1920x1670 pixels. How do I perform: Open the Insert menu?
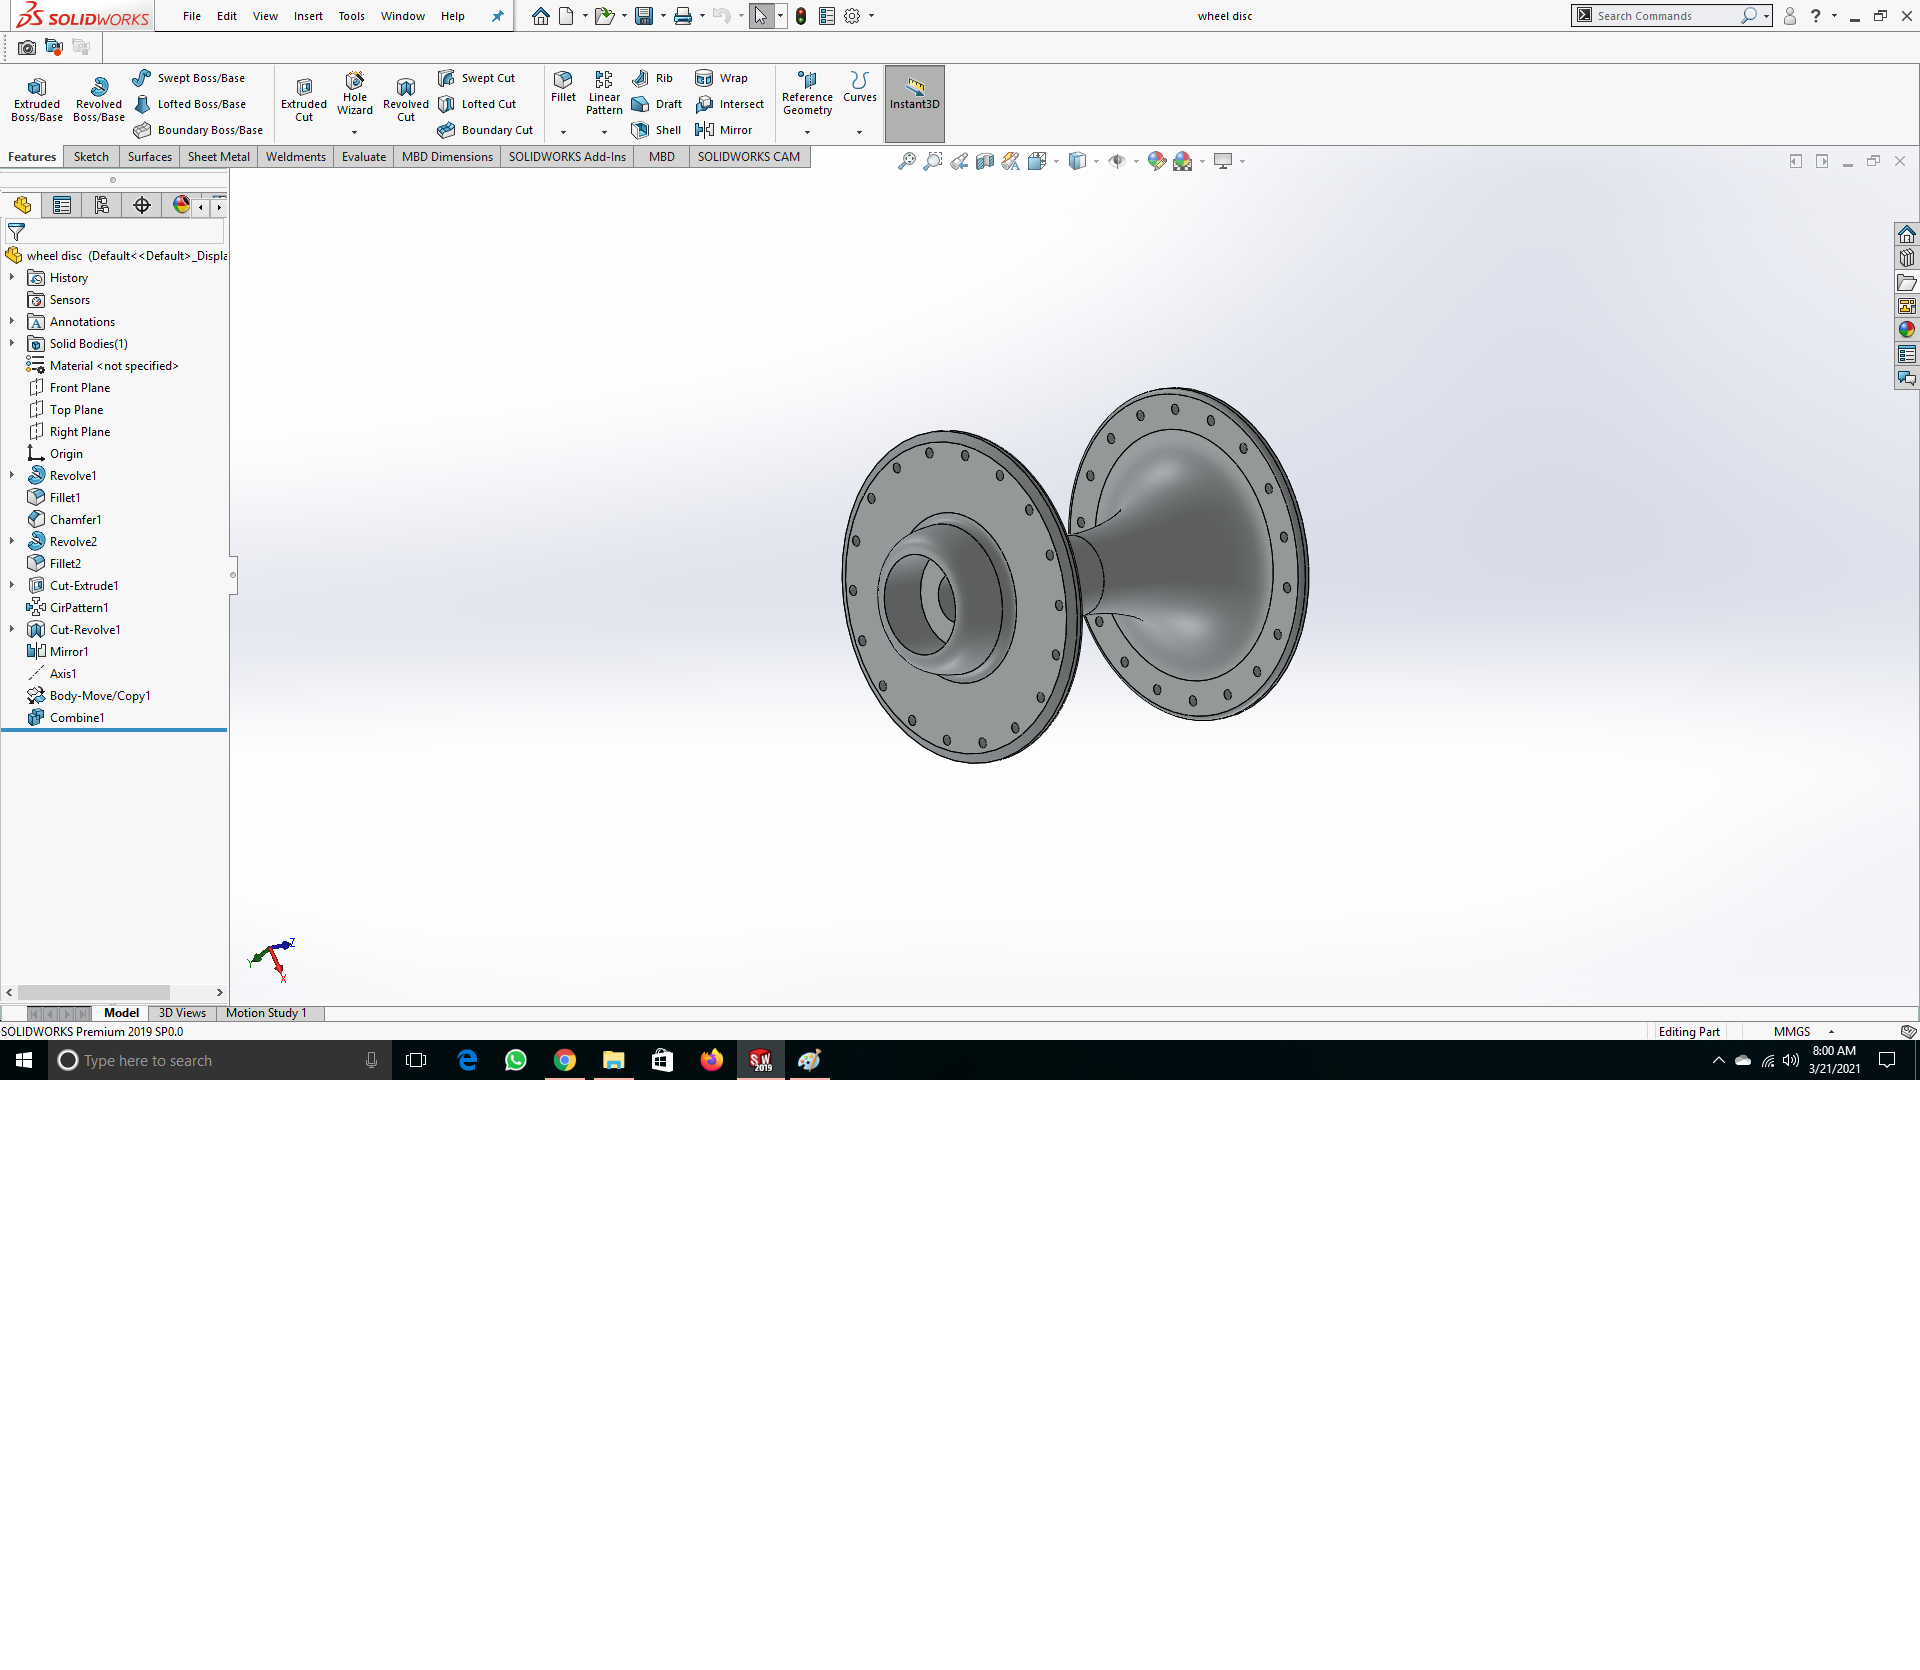coord(308,16)
